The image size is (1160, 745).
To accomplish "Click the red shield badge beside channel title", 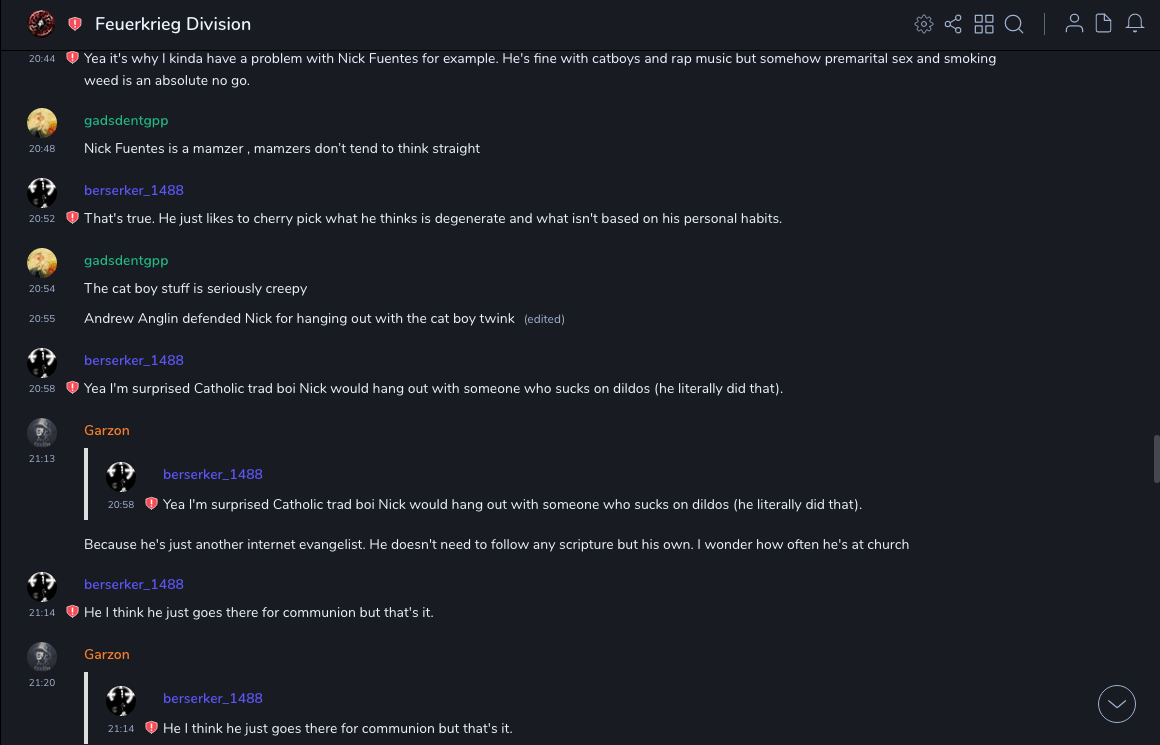I will (x=75, y=24).
